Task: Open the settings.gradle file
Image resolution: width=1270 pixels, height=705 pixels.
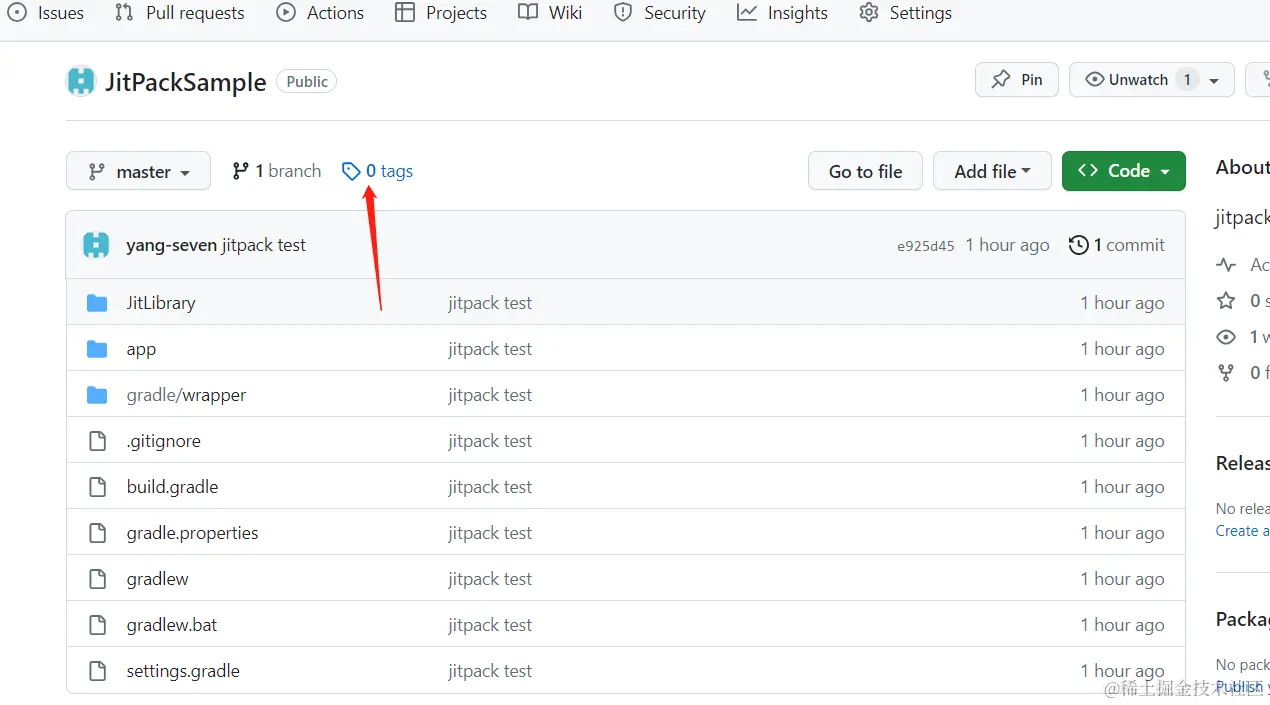Action: tap(183, 671)
